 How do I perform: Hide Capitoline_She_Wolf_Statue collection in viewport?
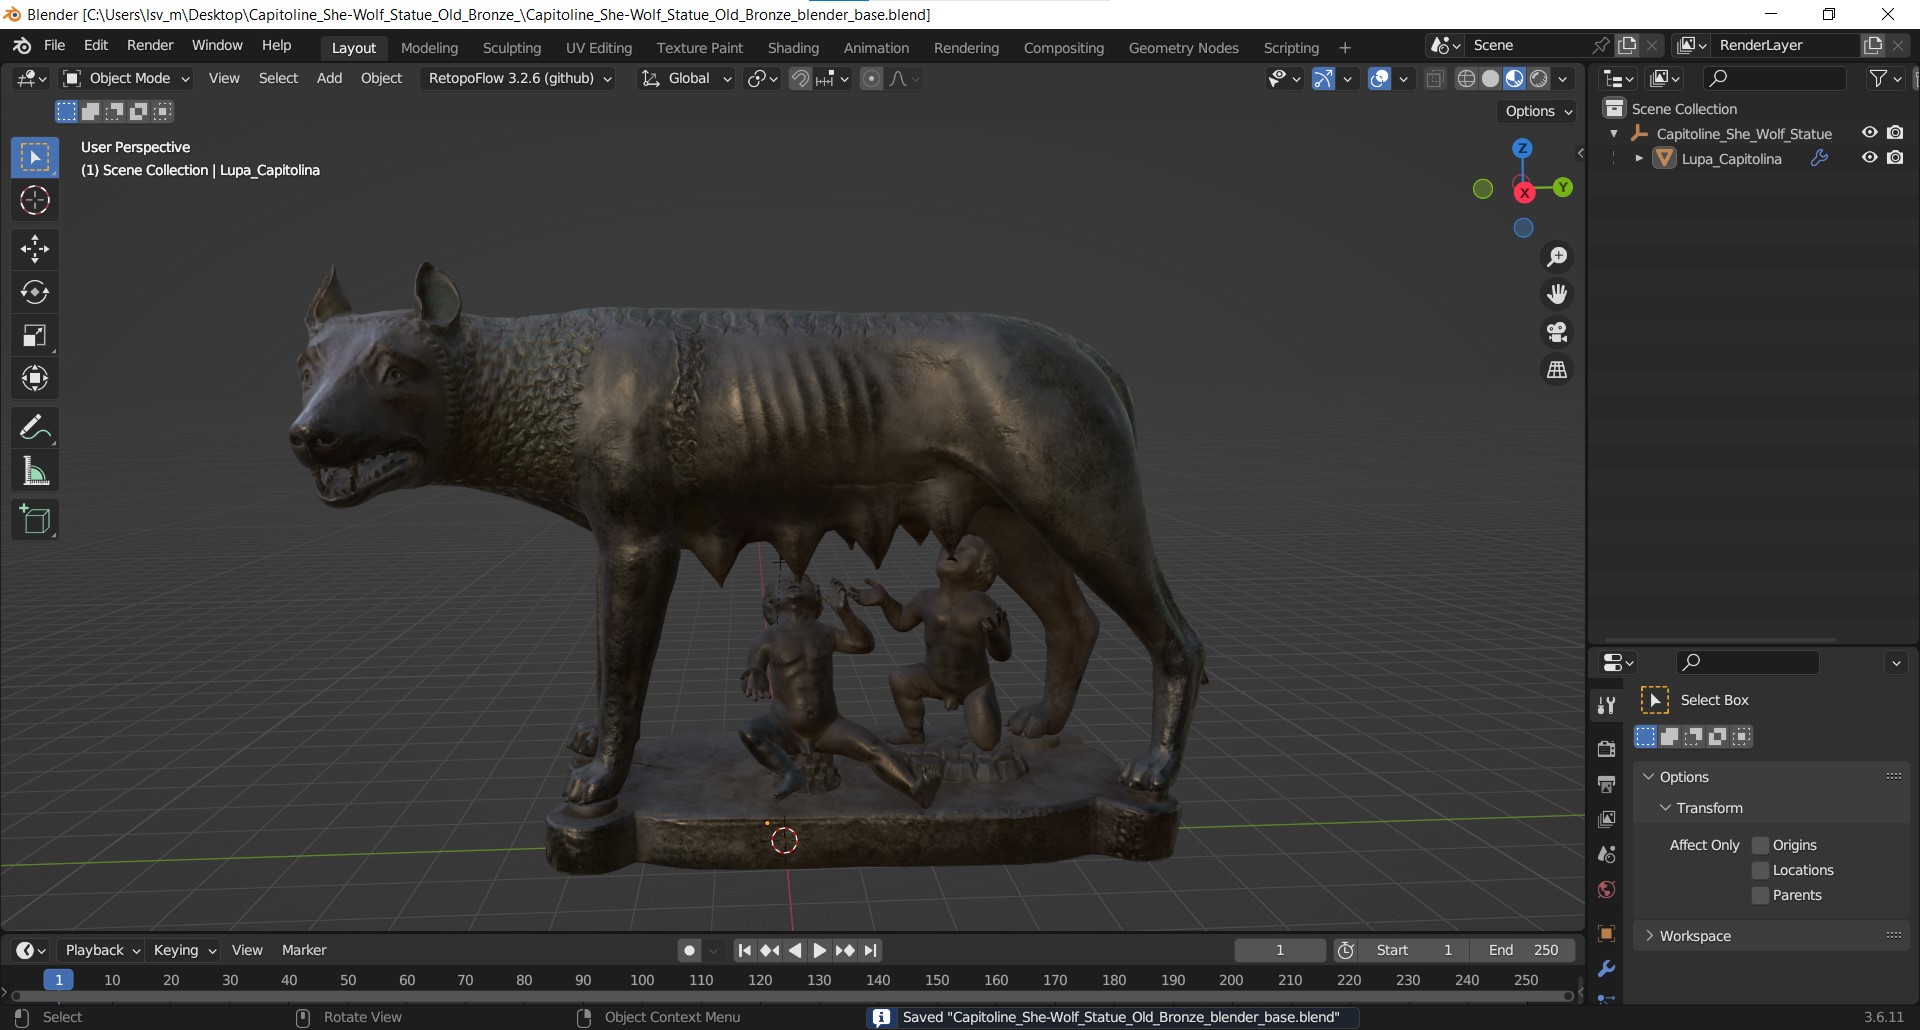[1869, 132]
